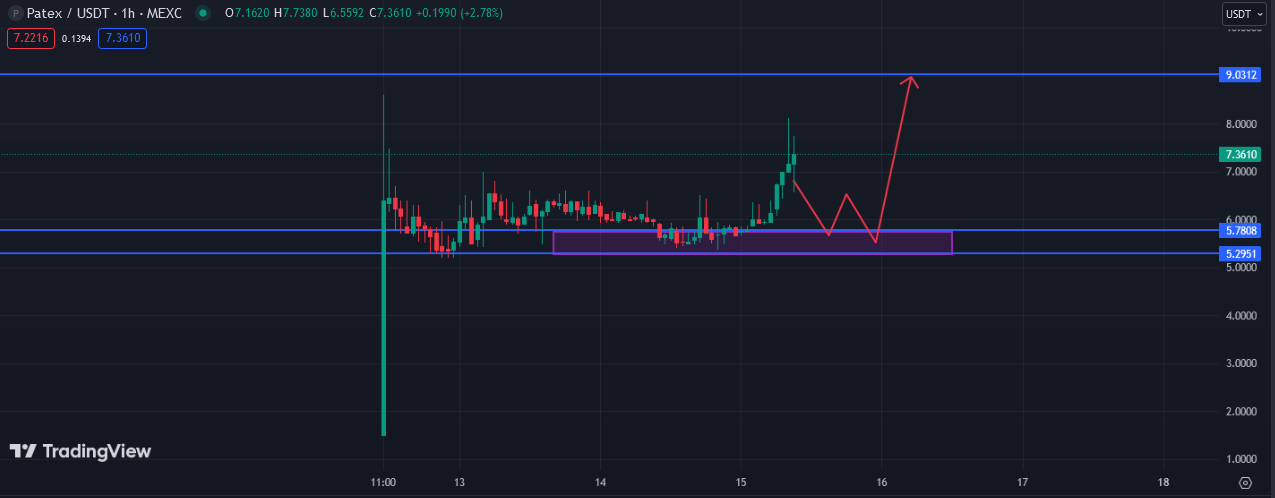1275x498 pixels.
Task: Click the 13 date label on time axis
Action: 458,482
